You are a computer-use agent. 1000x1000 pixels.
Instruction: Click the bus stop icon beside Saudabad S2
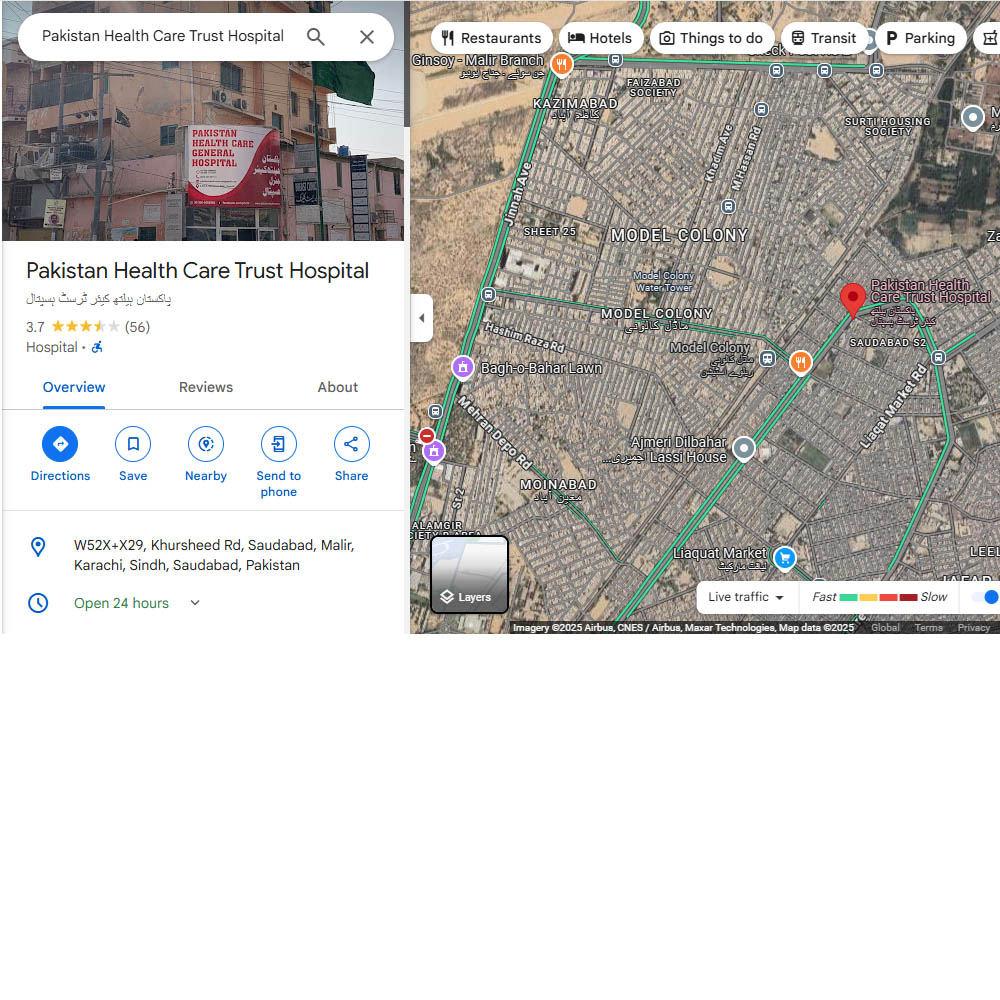coord(939,357)
